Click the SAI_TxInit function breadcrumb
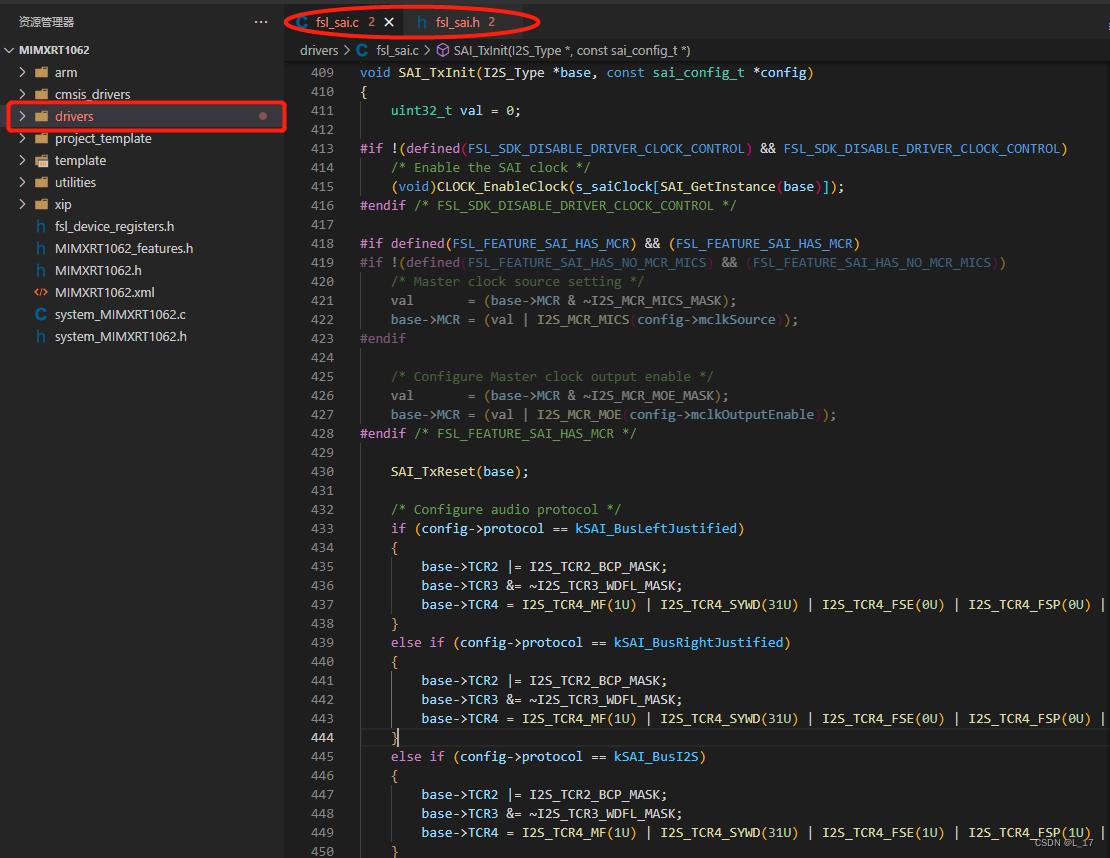Screen dimensions: 1110x858 click(572, 50)
